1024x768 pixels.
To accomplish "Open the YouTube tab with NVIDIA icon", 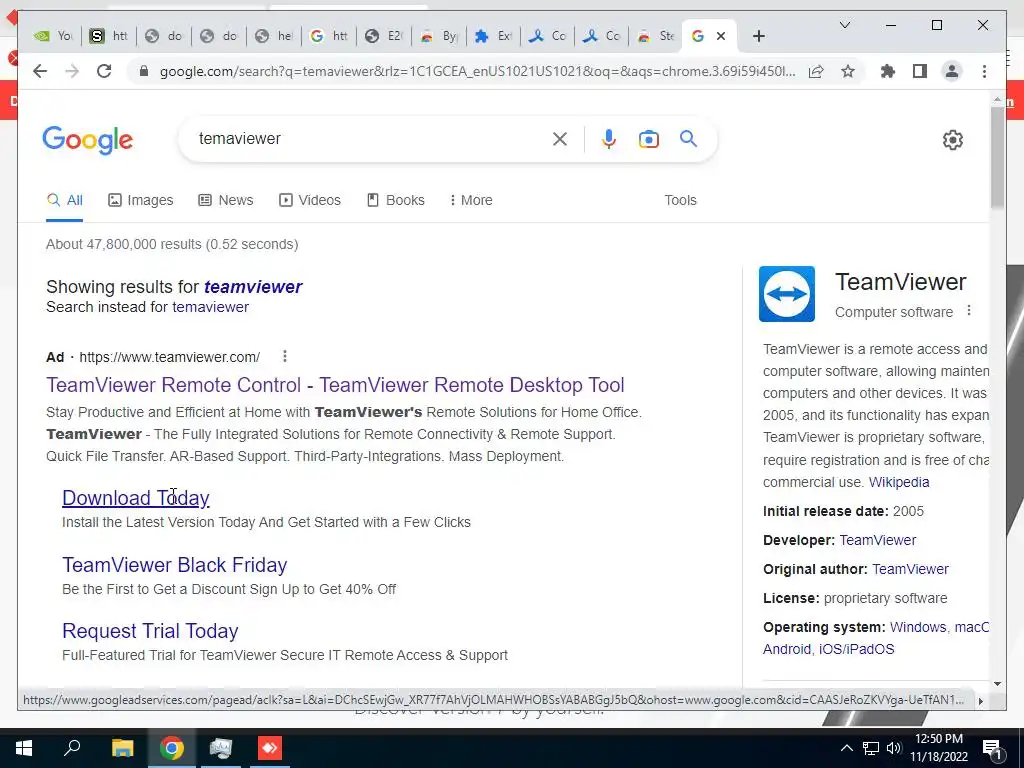I will [54, 36].
